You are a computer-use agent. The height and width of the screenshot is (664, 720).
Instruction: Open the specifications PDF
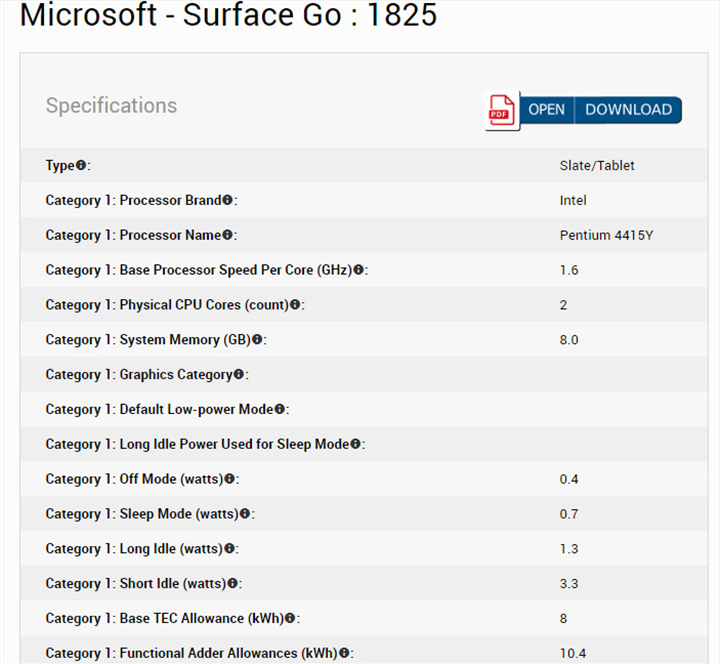(x=546, y=110)
